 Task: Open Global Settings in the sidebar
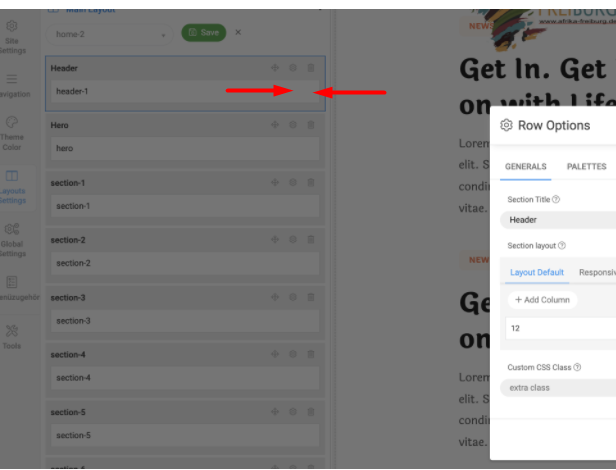click(x=12, y=240)
